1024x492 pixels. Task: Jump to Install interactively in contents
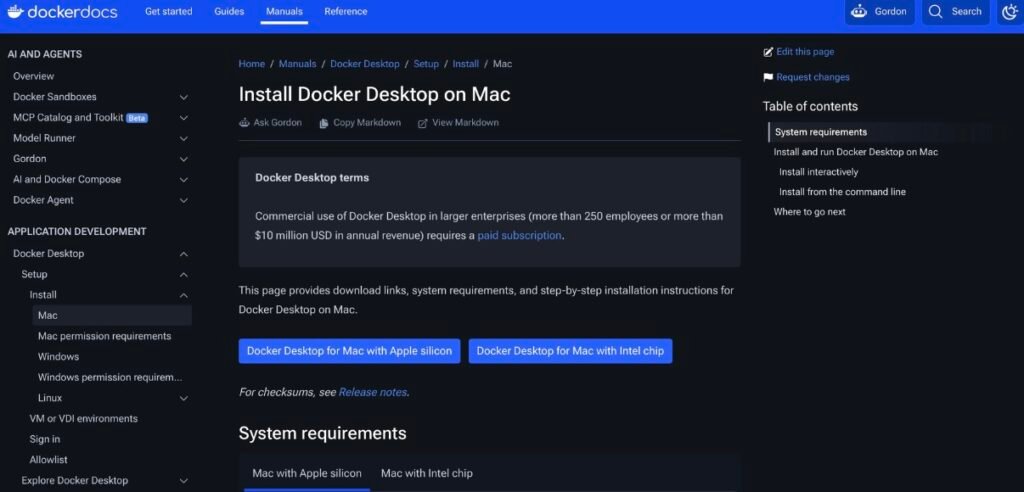point(818,172)
